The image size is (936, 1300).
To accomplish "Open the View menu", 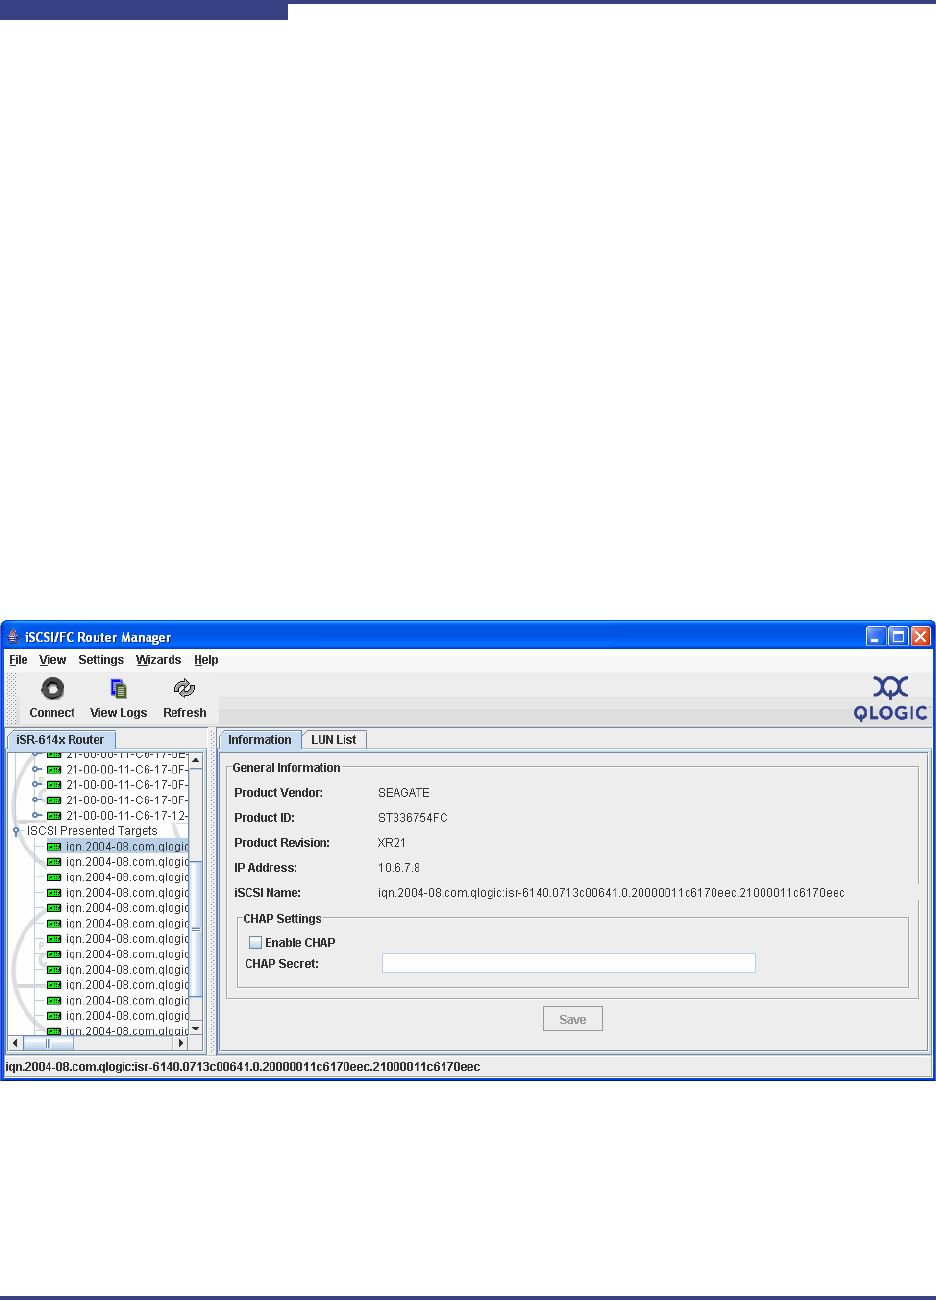I will click(x=52, y=660).
